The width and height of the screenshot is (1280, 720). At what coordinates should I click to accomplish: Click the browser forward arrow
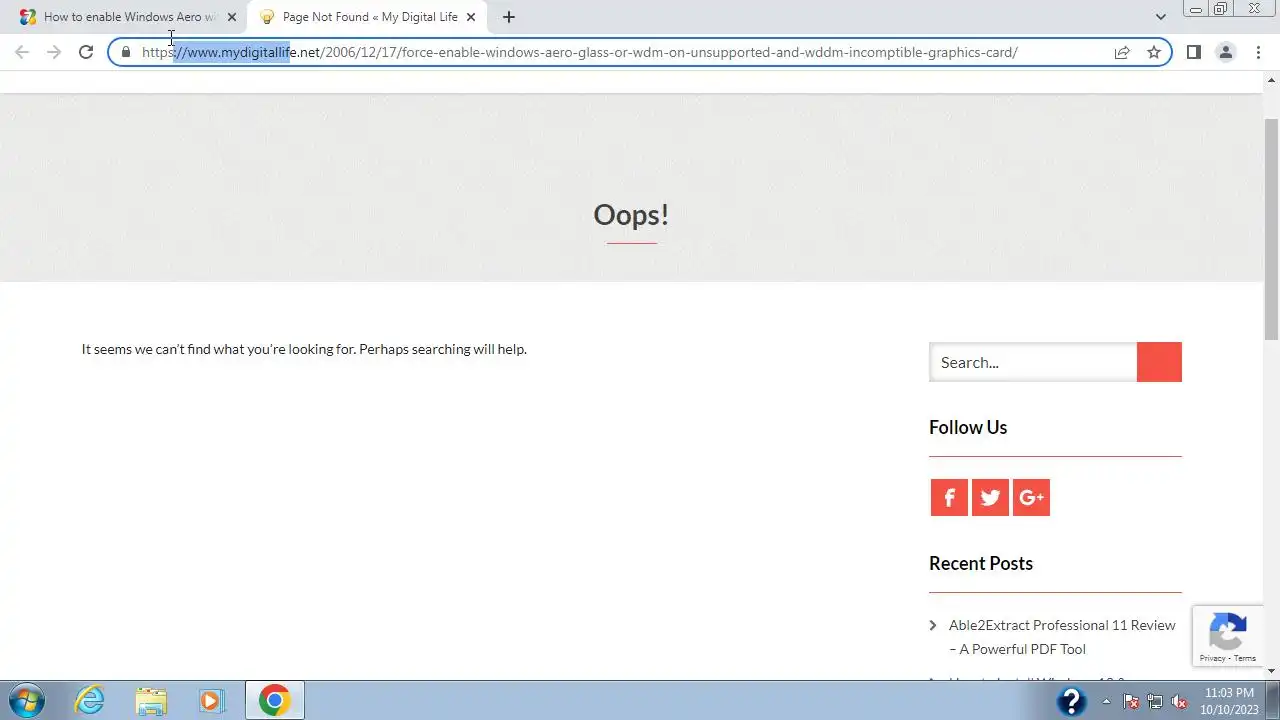(54, 52)
